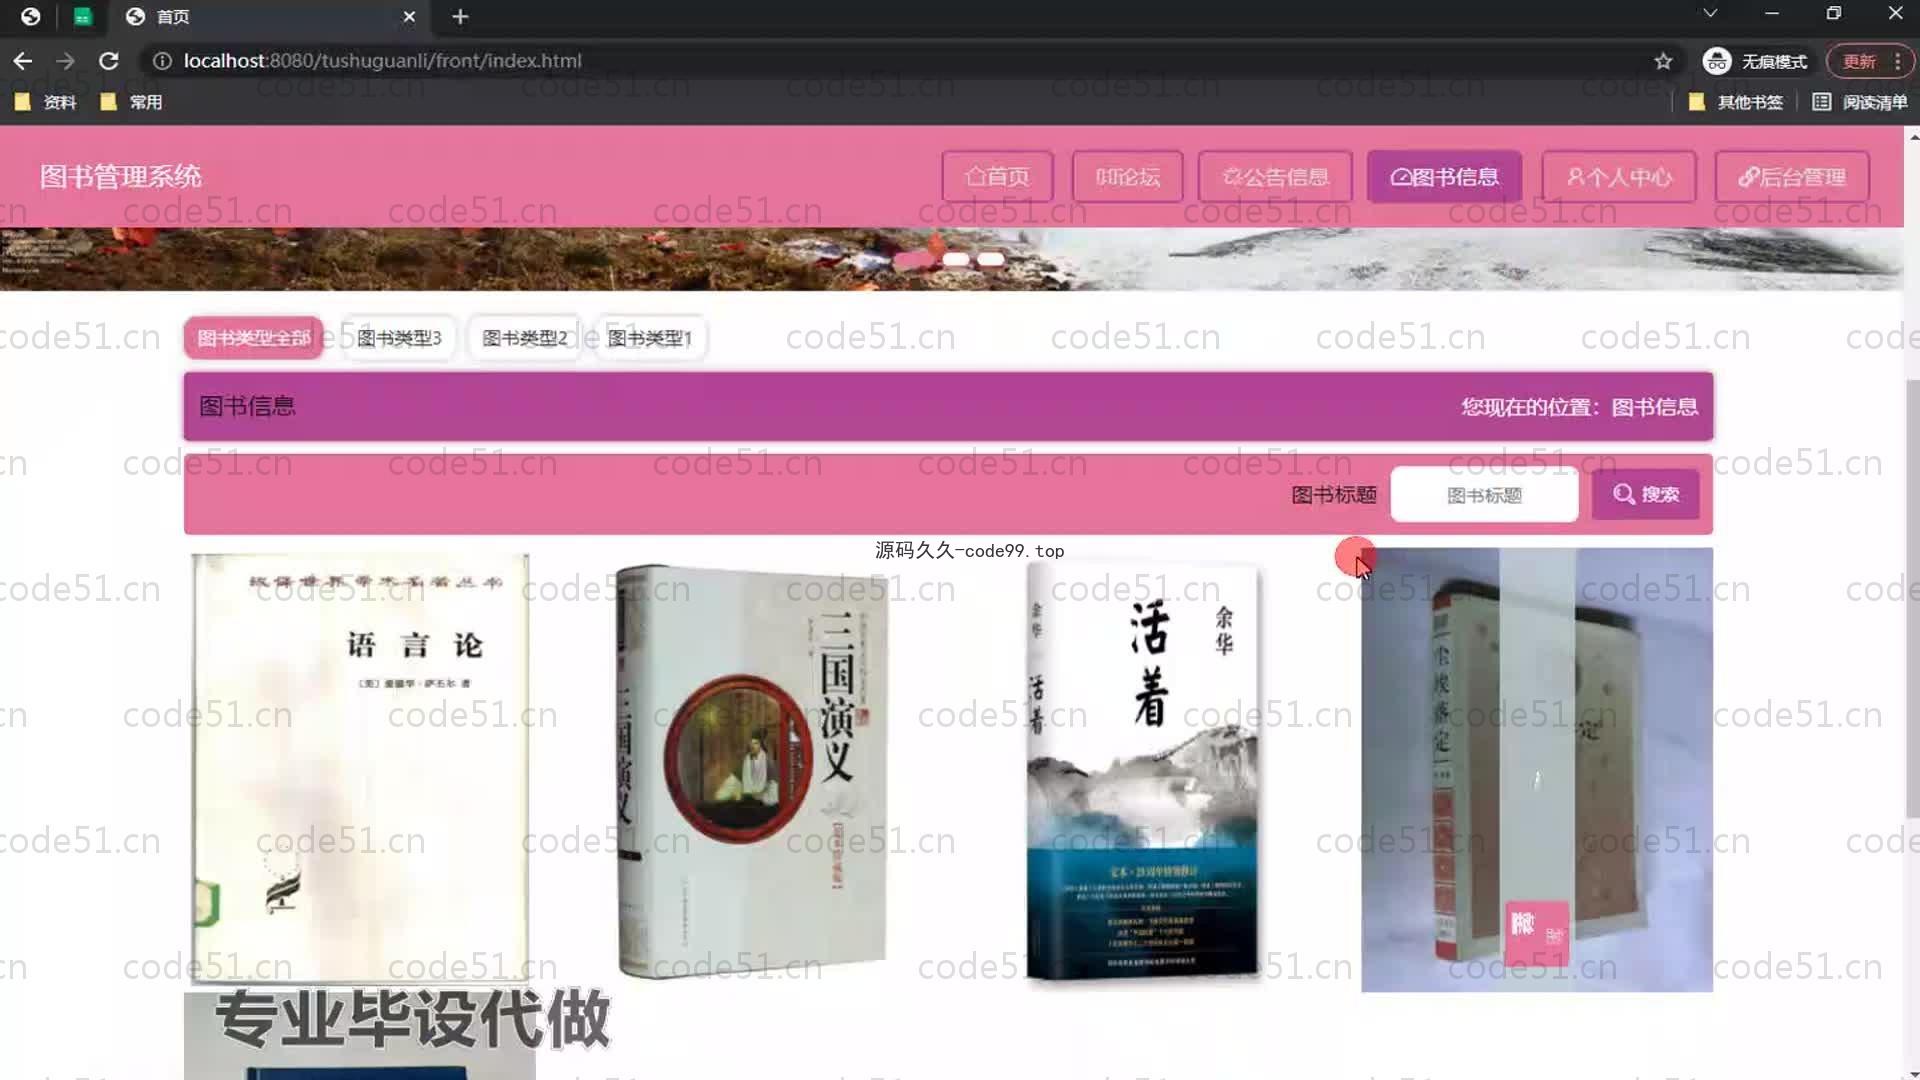
Task: Go to 首页 in the site navigation
Action: (x=997, y=177)
